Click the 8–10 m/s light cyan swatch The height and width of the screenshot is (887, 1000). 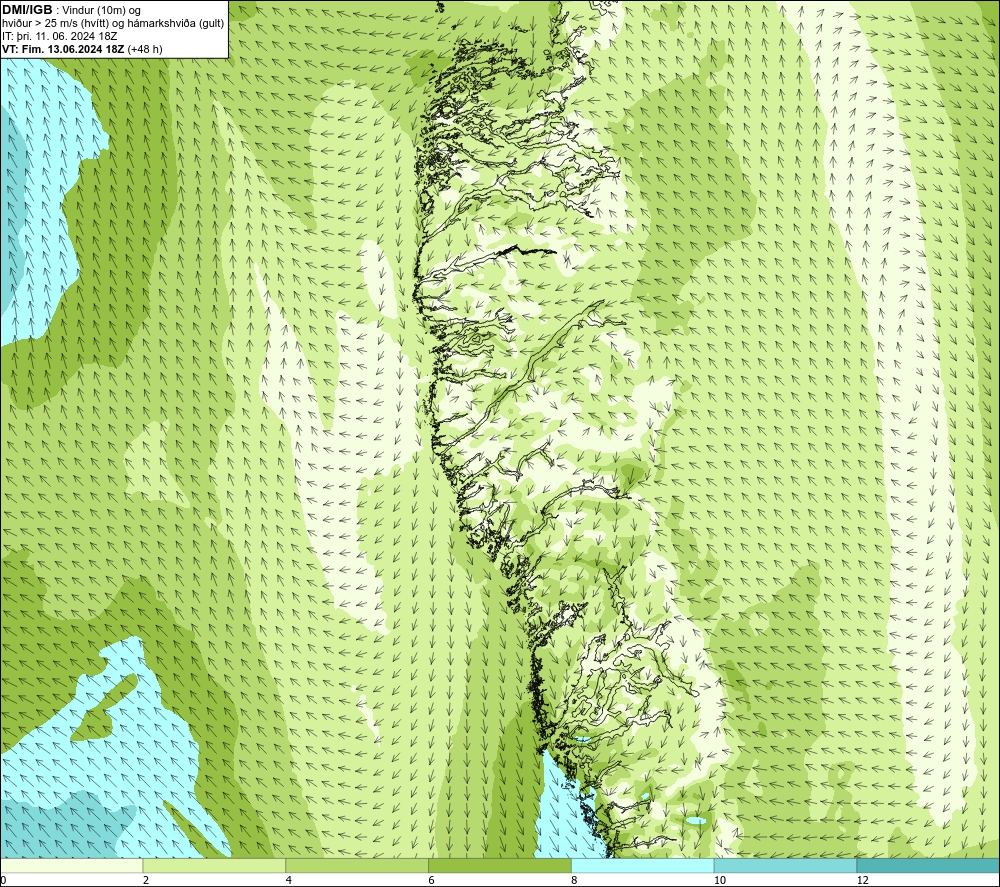point(643,865)
